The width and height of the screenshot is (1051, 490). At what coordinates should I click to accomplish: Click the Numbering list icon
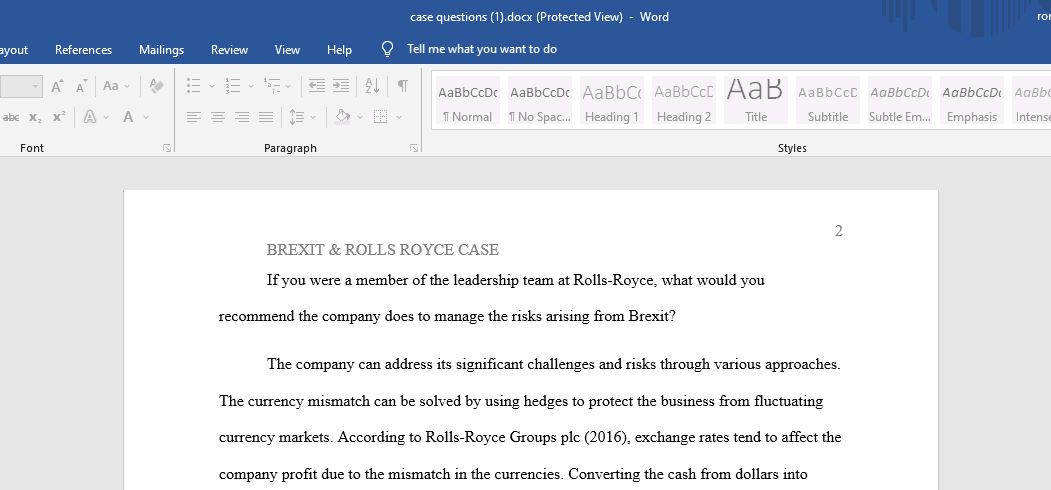(233, 86)
